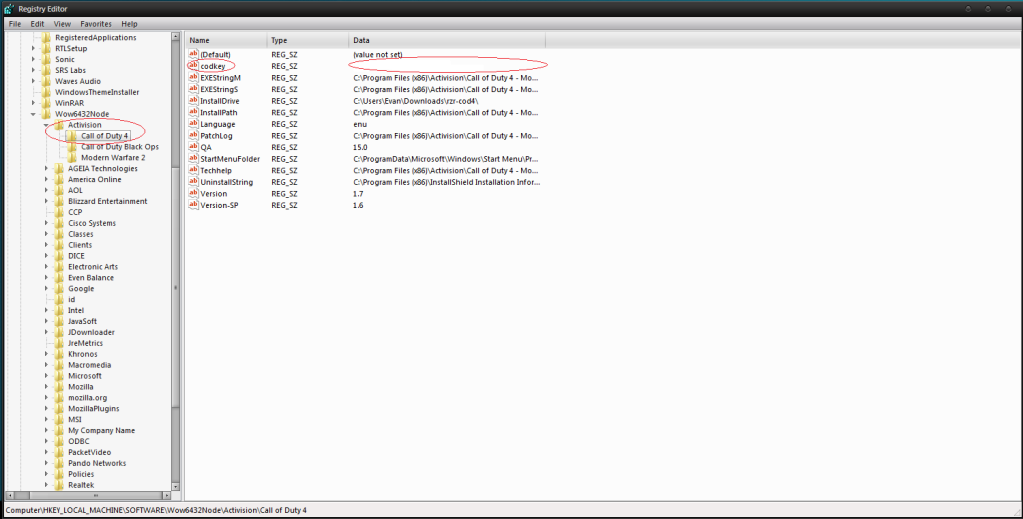Open the Favorites menu
The image size is (1023, 519).
click(96, 24)
